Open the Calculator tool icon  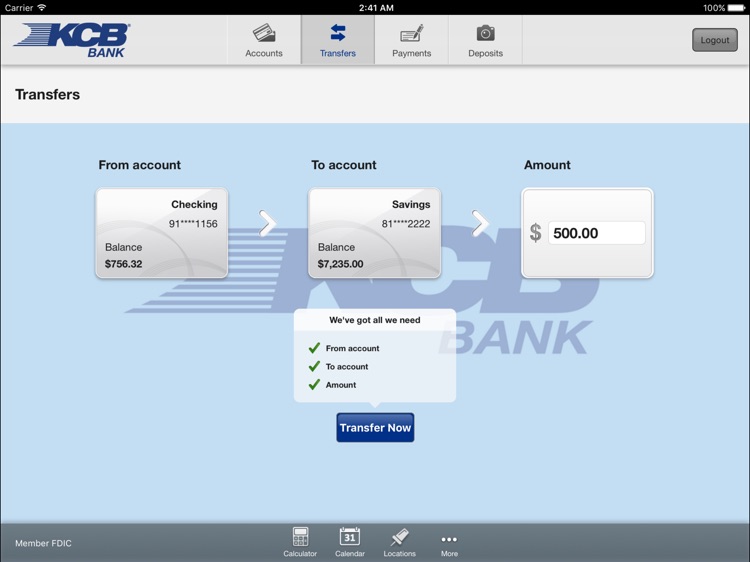click(x=300, y=537)
